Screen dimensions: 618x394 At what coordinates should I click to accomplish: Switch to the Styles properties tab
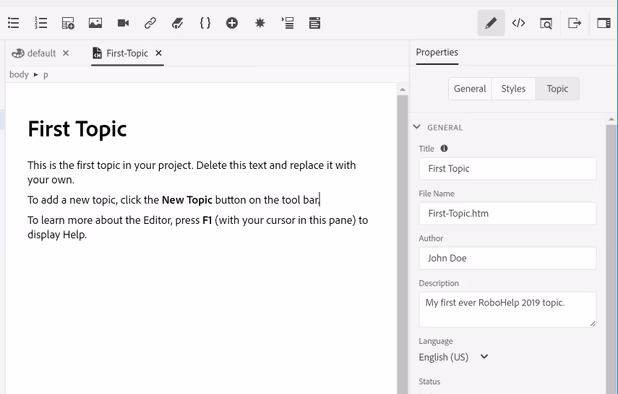click(513, 89)
